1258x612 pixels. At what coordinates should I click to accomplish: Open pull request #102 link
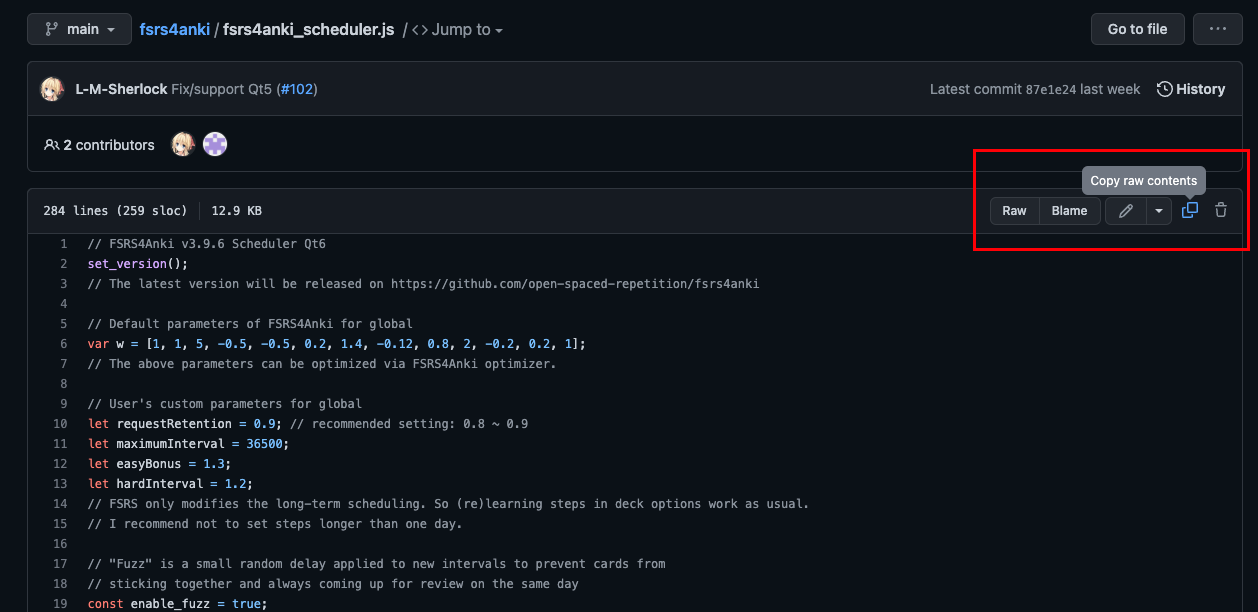297,89
